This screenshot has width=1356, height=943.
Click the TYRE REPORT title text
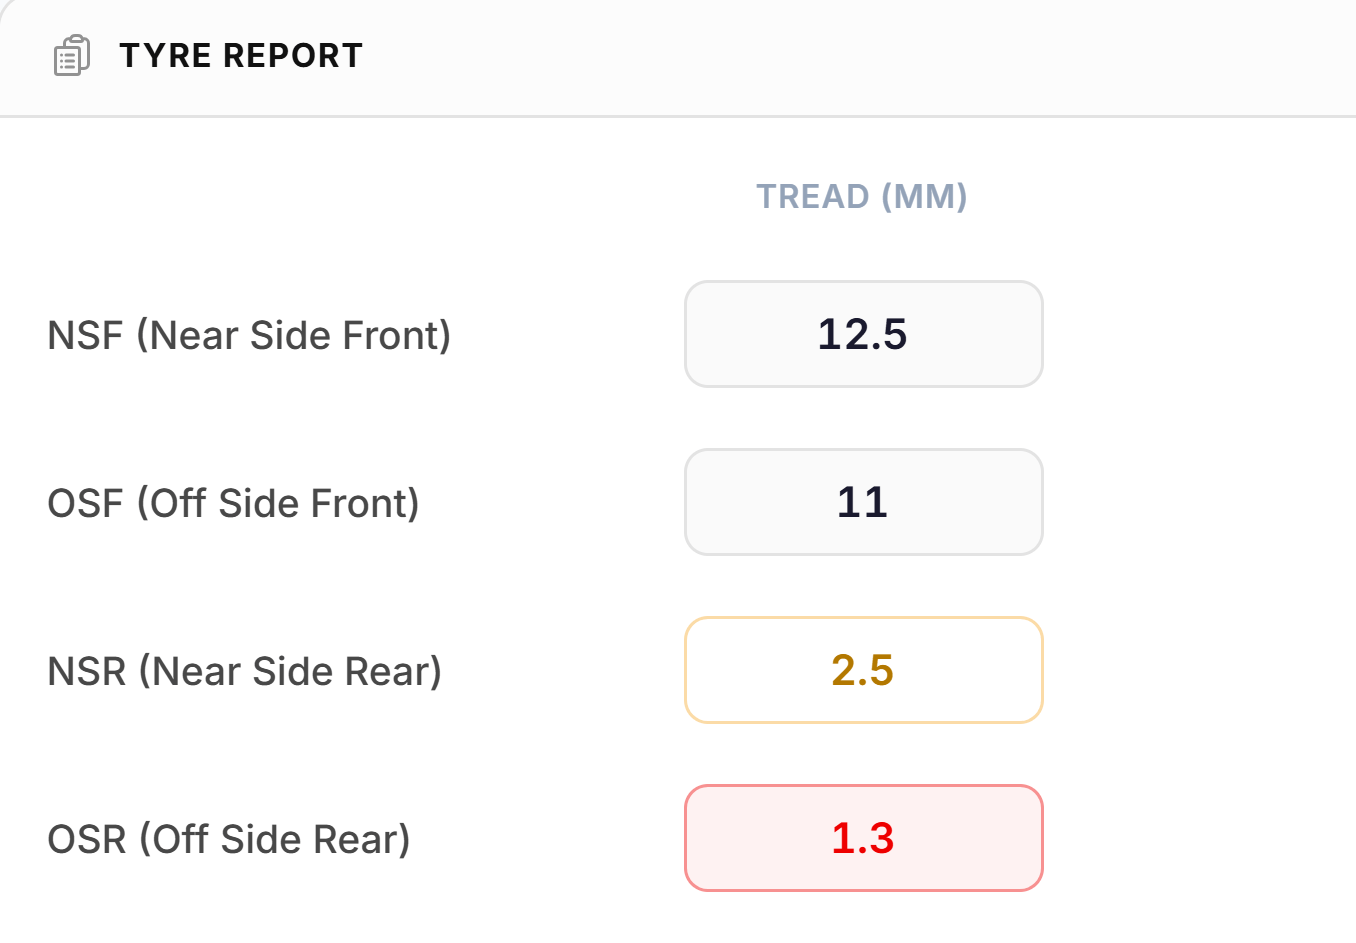click(240, 56)
